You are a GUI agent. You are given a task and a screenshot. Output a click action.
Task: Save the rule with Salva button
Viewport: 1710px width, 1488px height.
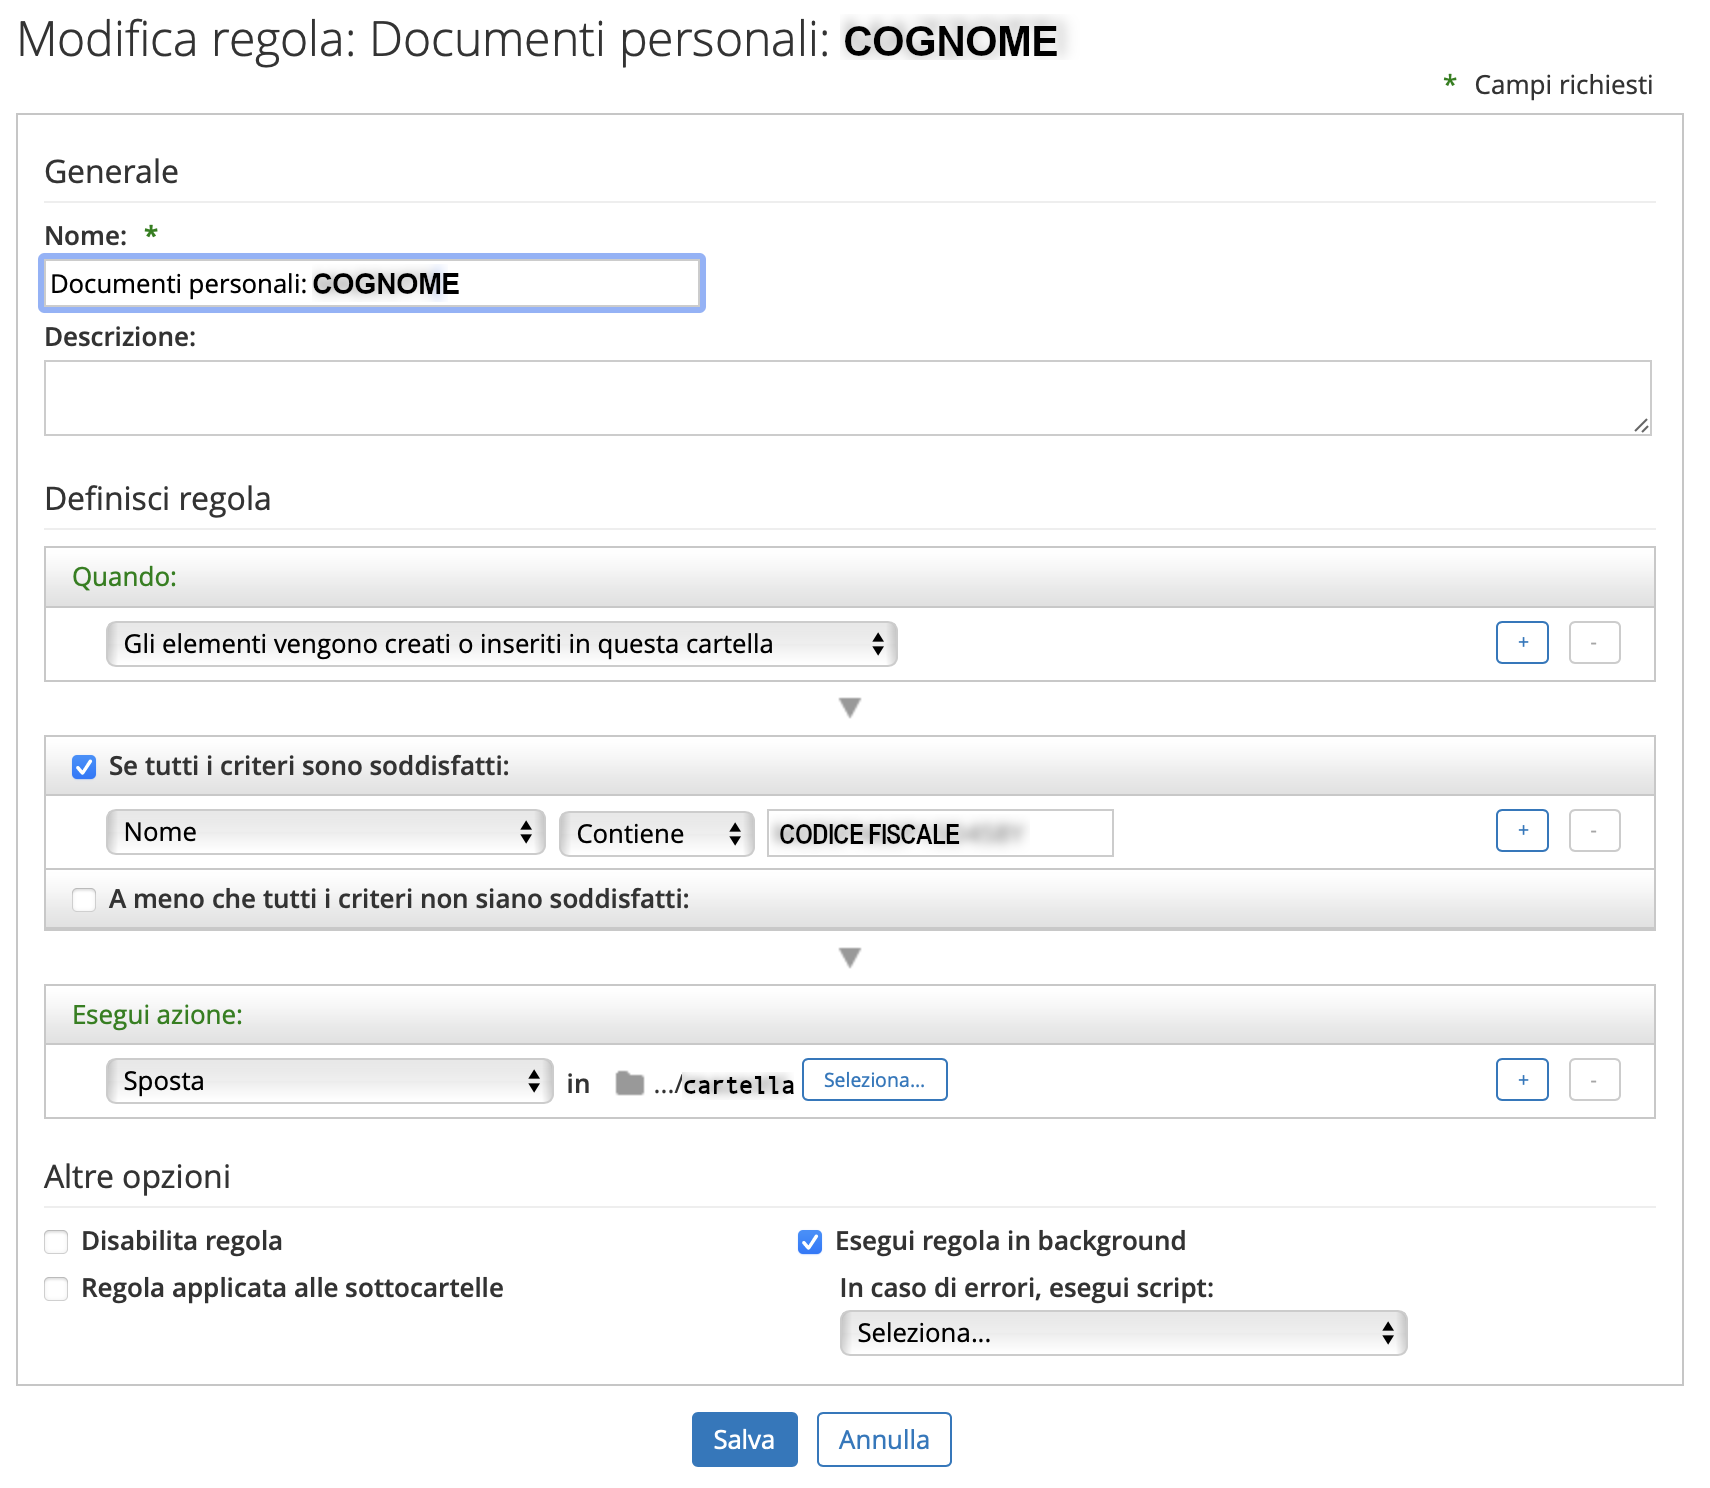(744, 1439)
